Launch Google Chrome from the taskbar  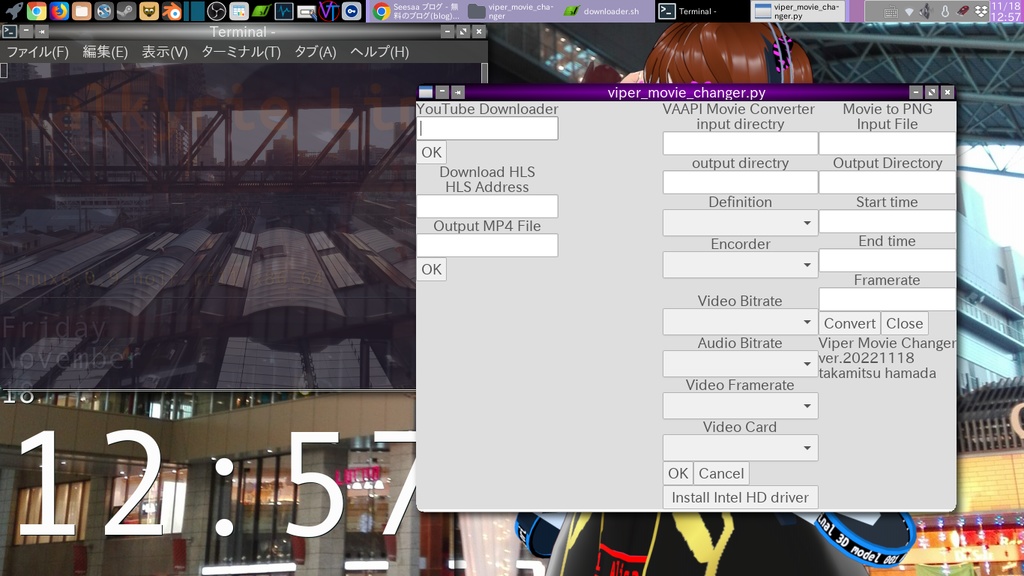pos(36,13)
